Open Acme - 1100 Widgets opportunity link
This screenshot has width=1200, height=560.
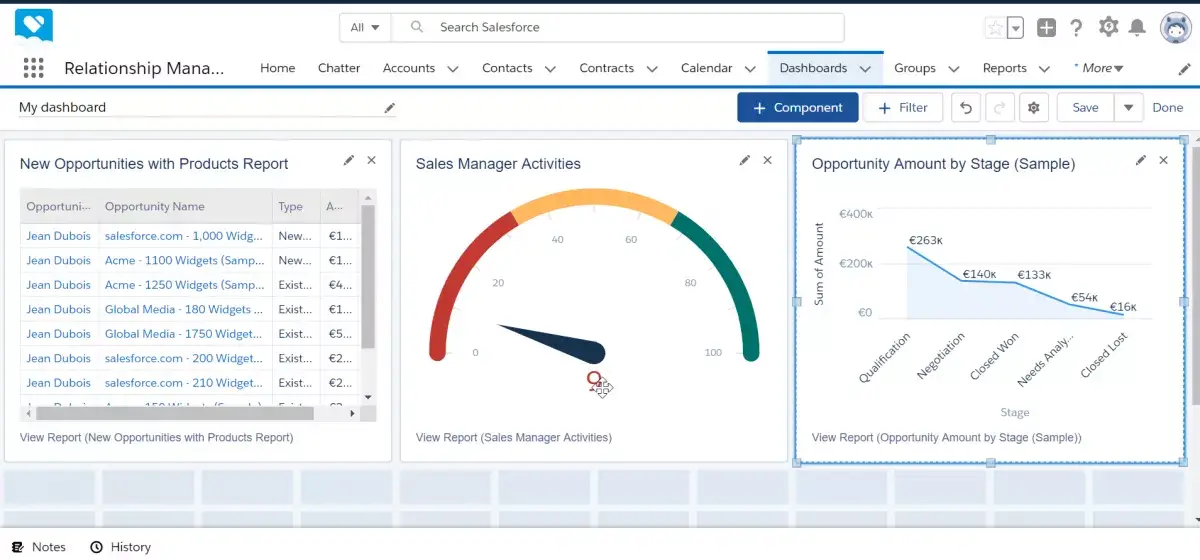pyautogui.click(x=184, y=260)
